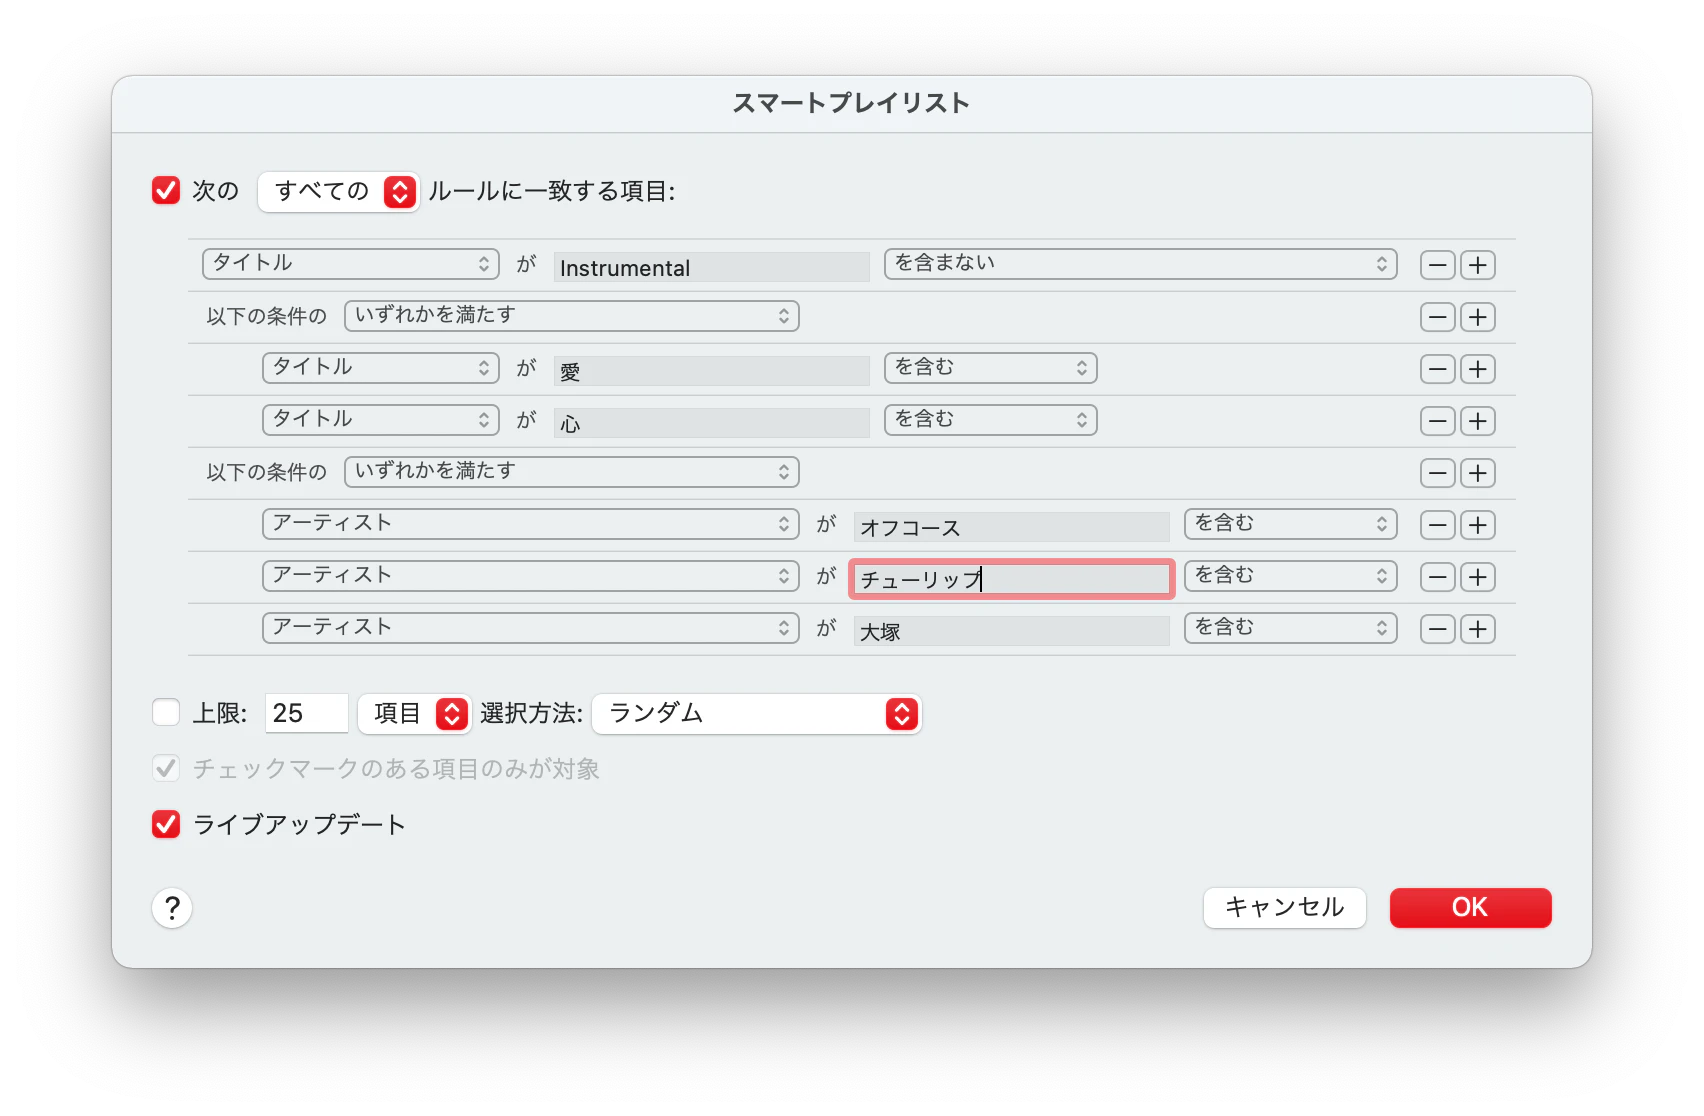Open the タイトル field popup in the 心 row
1704x1116 pixels.
[381, 419]
